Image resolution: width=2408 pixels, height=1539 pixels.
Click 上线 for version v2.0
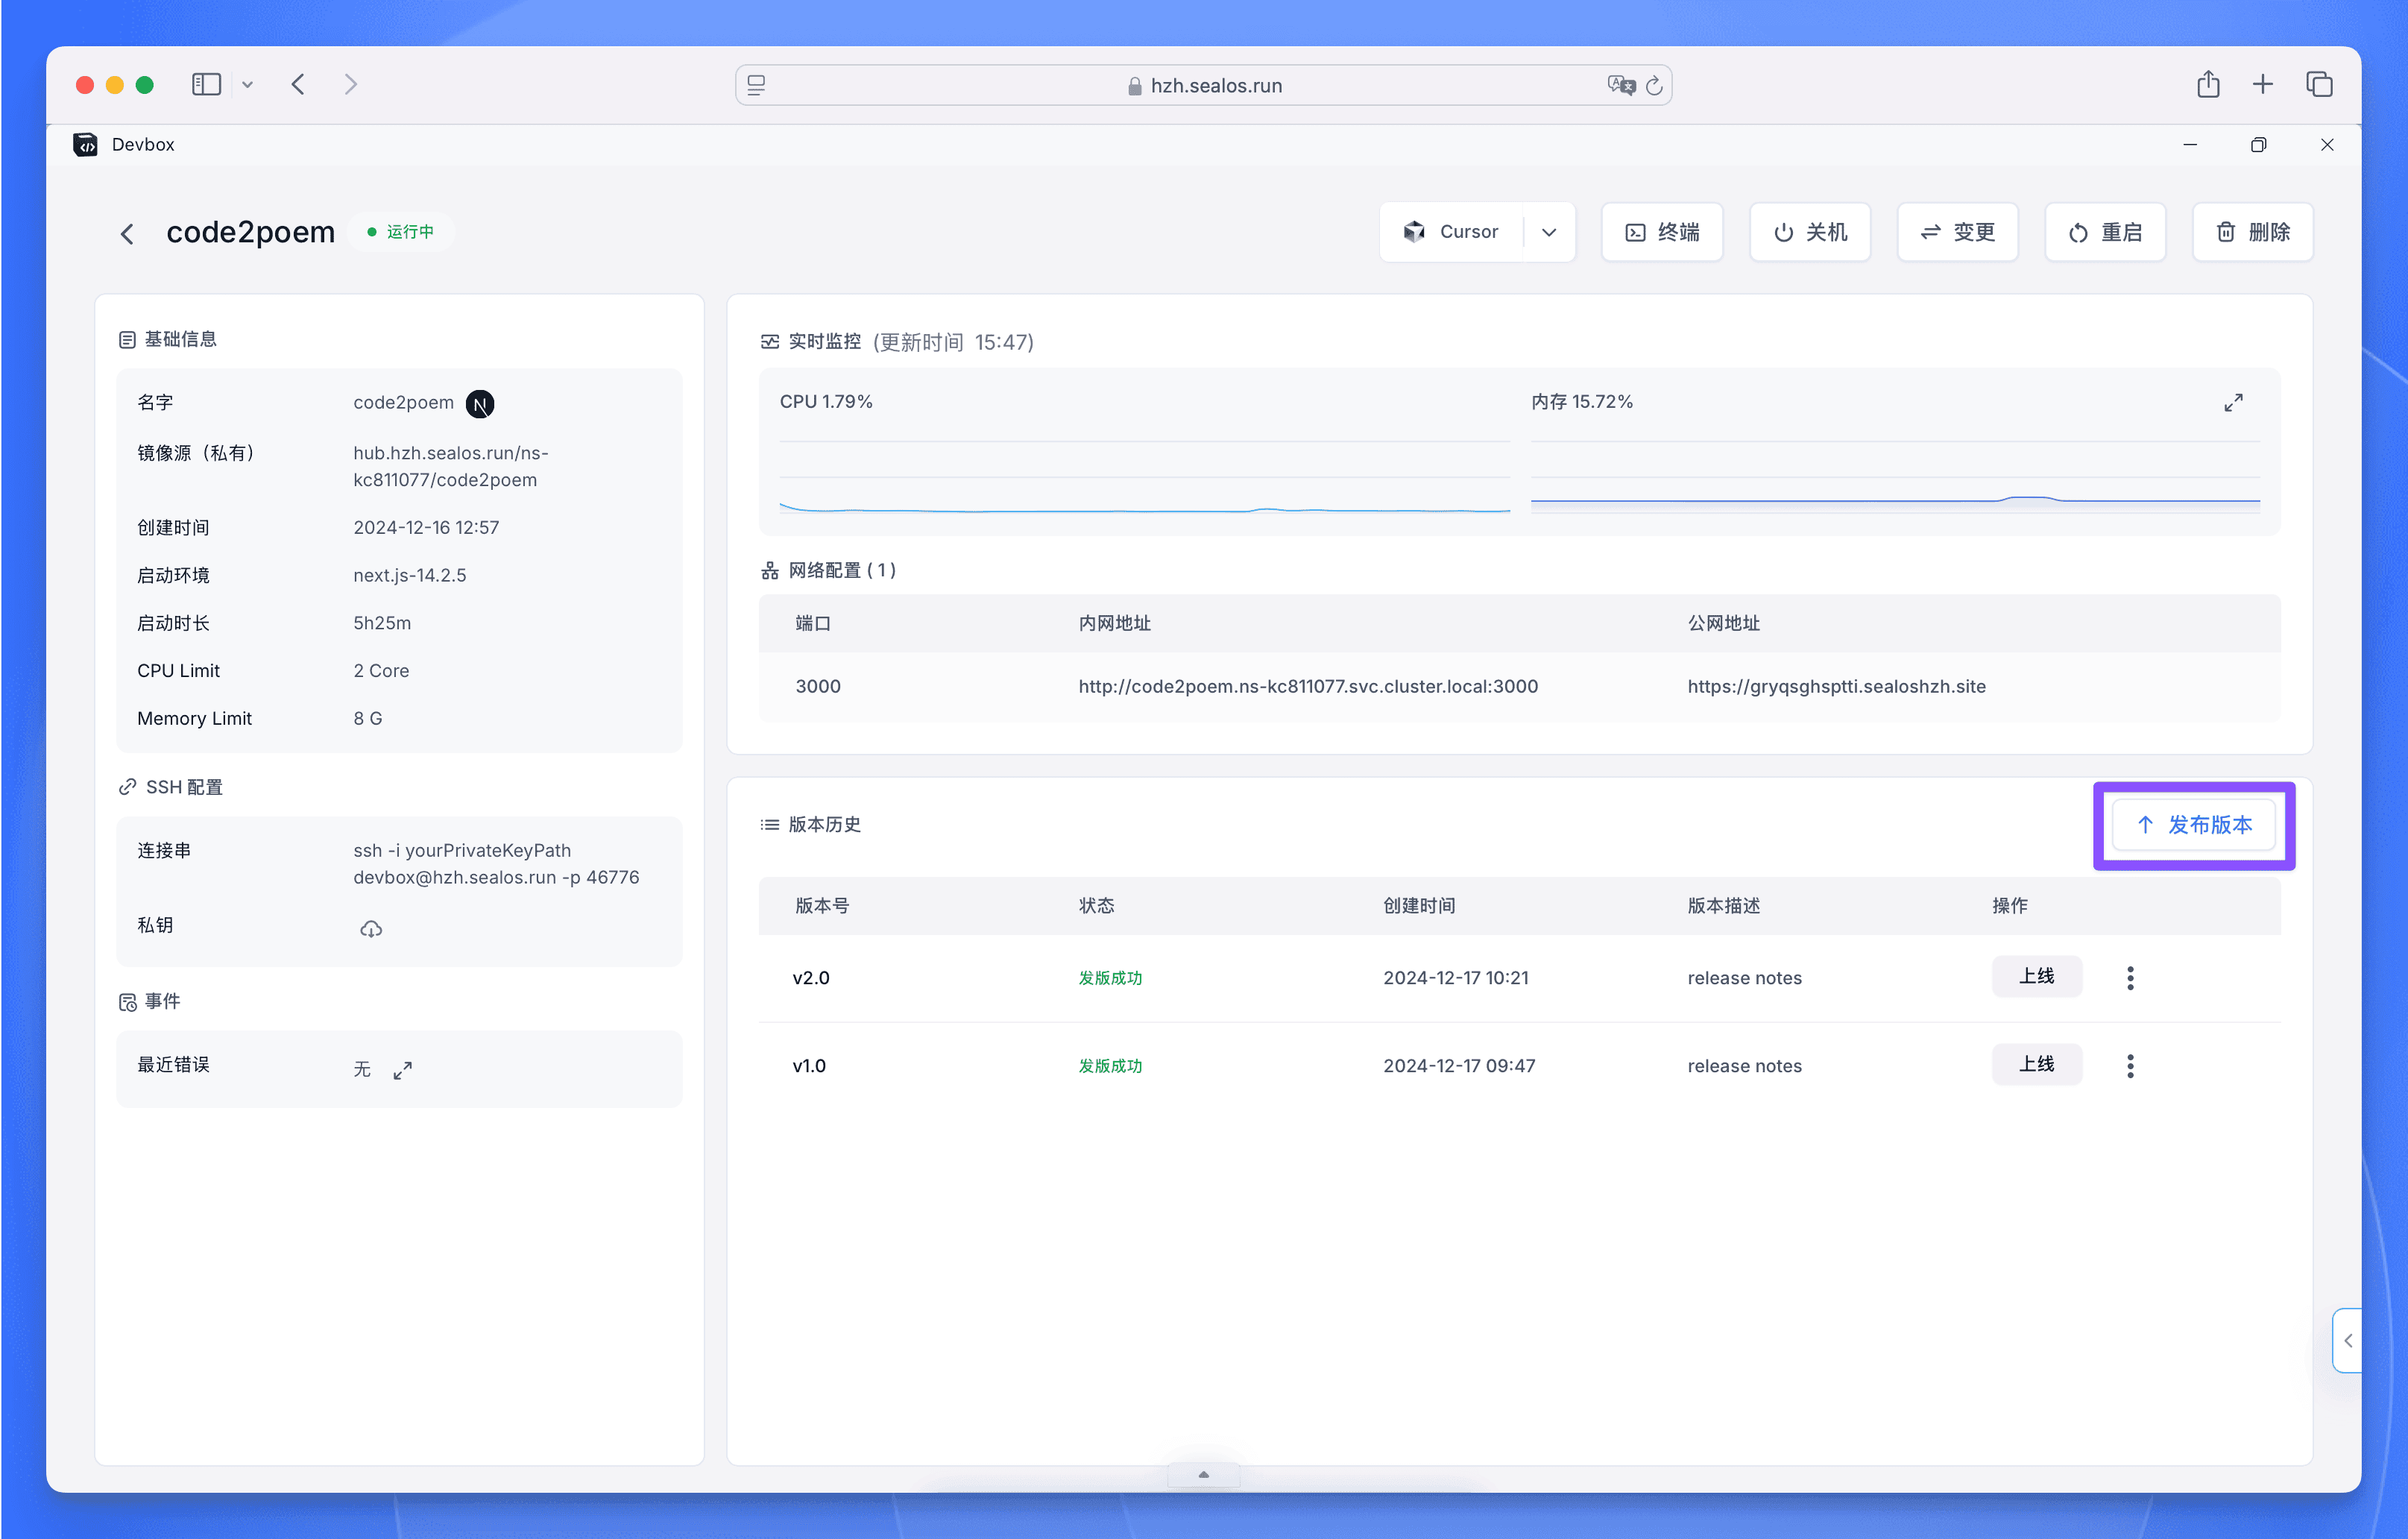point(2037,976)
